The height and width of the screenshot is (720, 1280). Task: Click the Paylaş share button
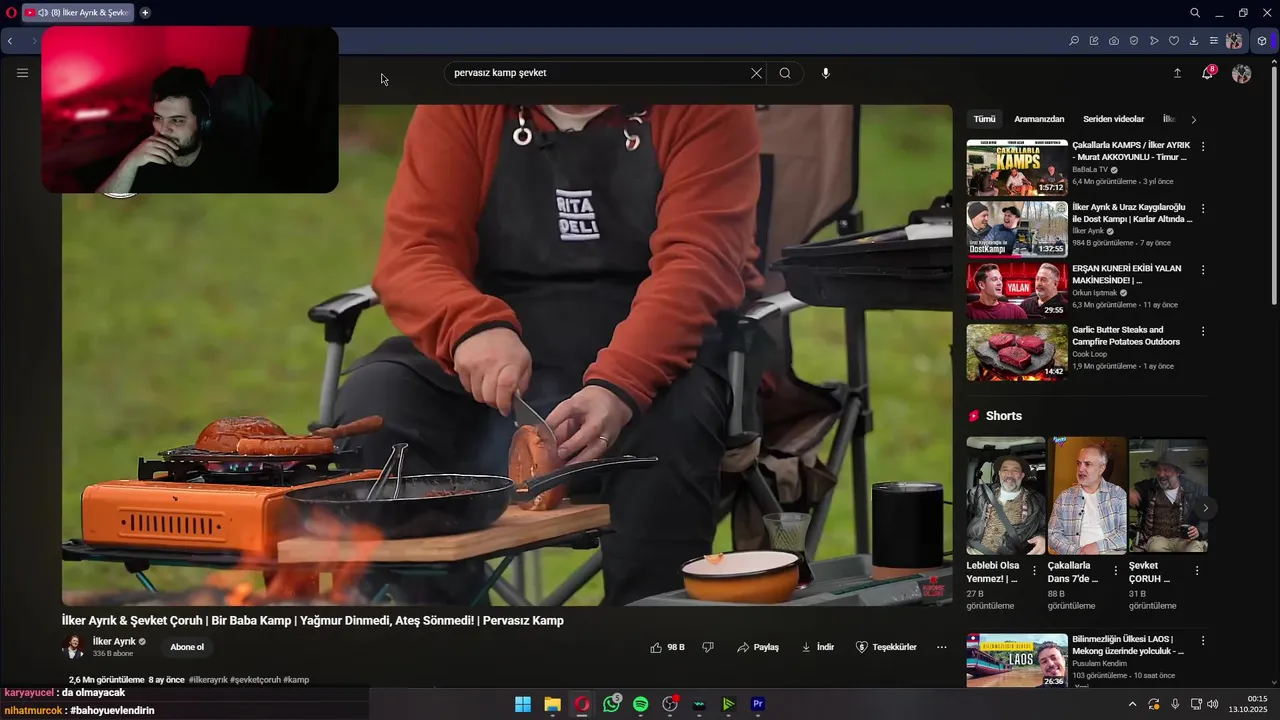(x=758, y=647)
